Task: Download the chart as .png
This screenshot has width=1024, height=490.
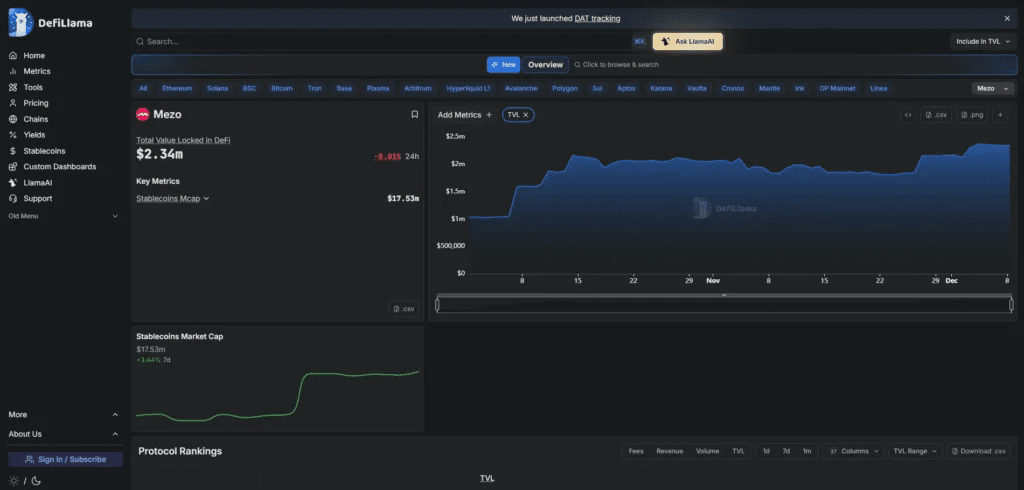Action: point(972,115)
